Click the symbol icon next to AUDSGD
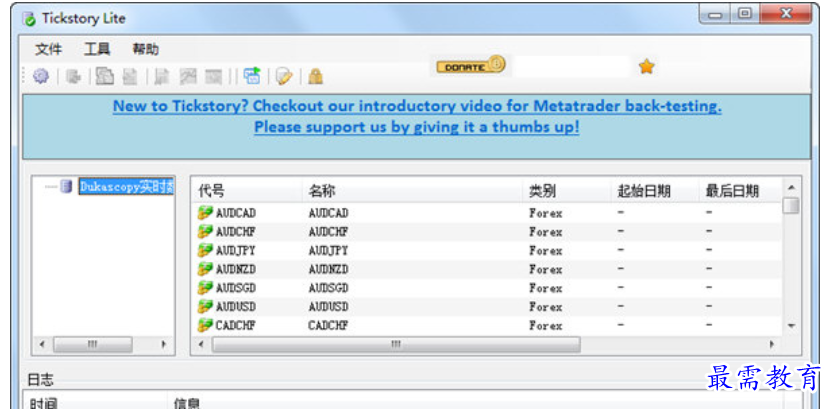The width and height of the screenshot is (829, 409). [x=205, y=288]
